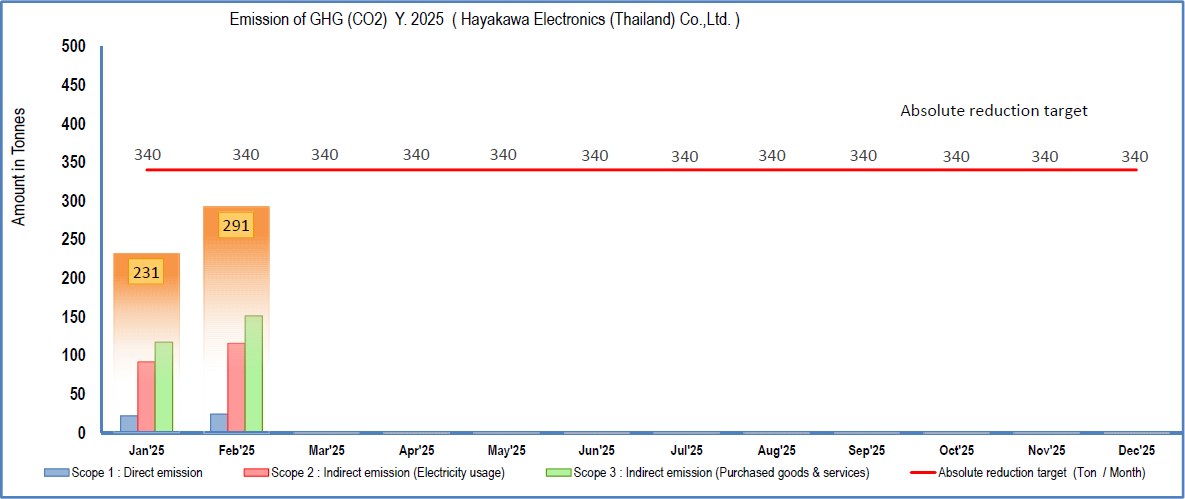Click the 340 target label above Jun'25

(595, 157)
